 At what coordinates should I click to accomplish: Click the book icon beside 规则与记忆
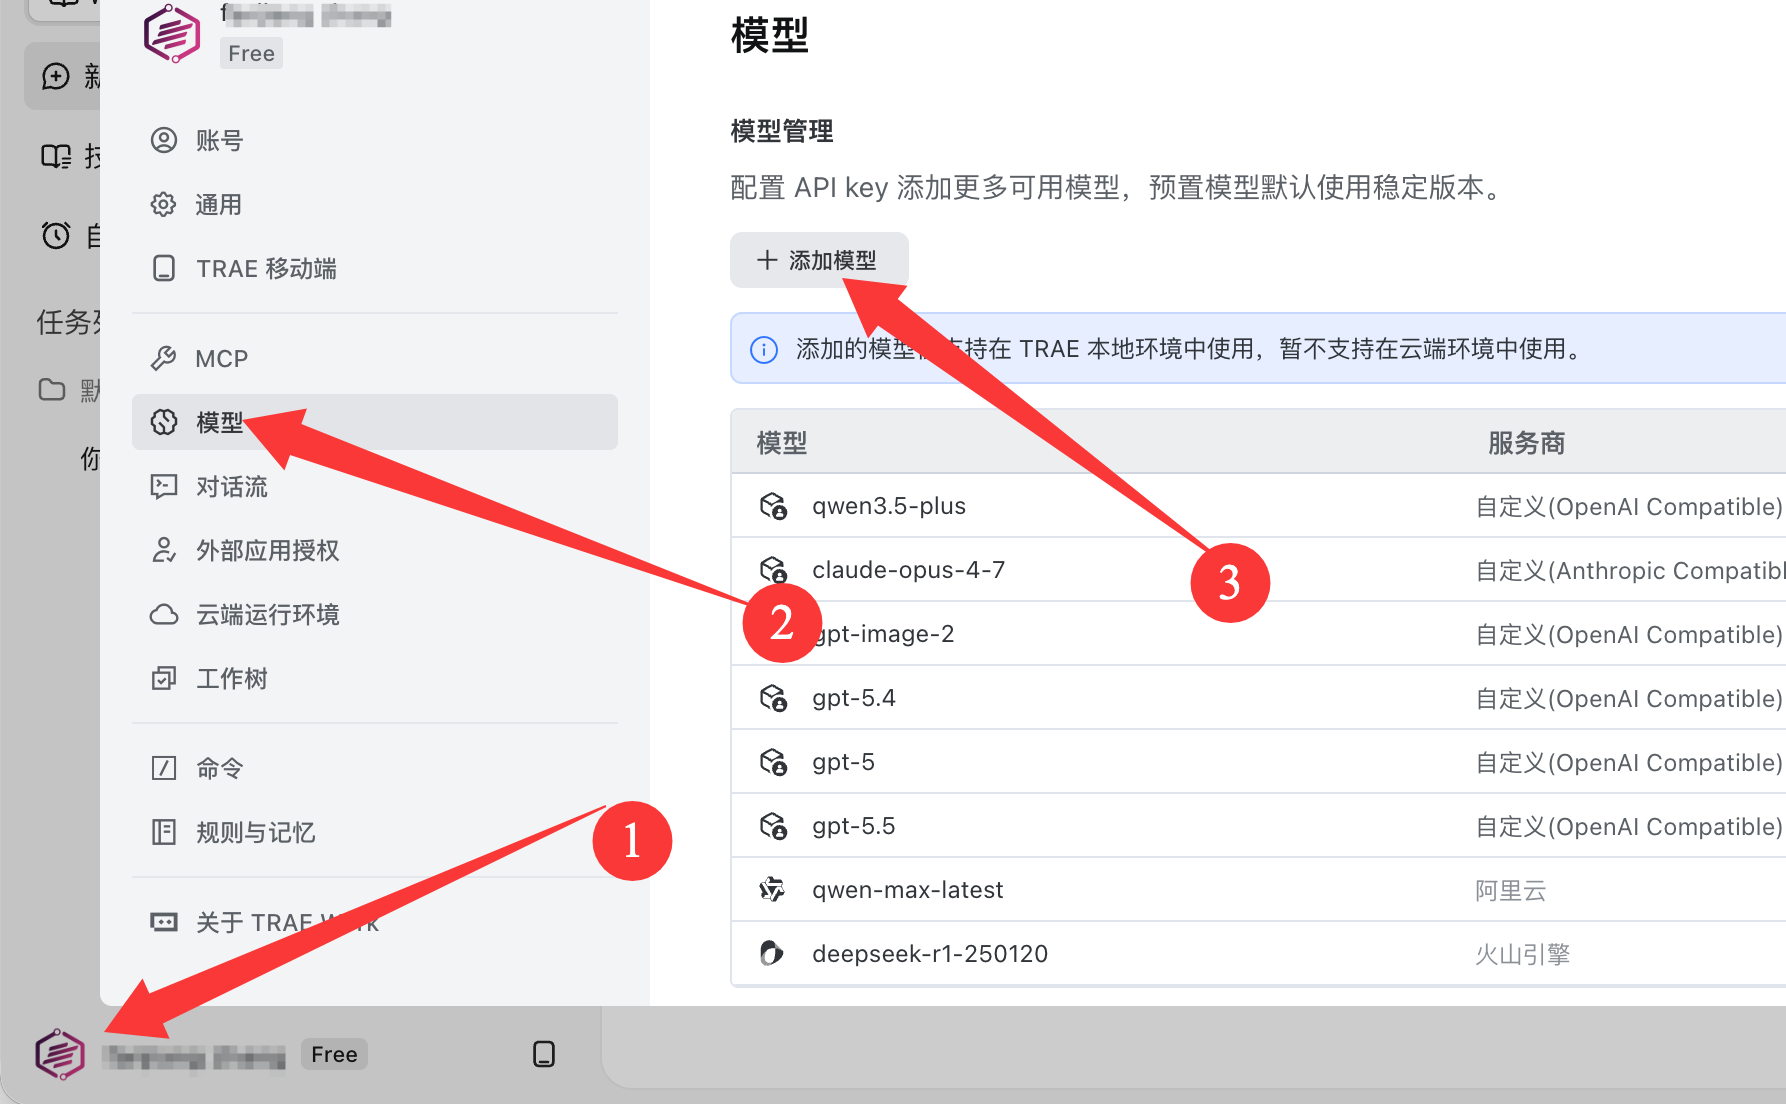click(164, 832)
